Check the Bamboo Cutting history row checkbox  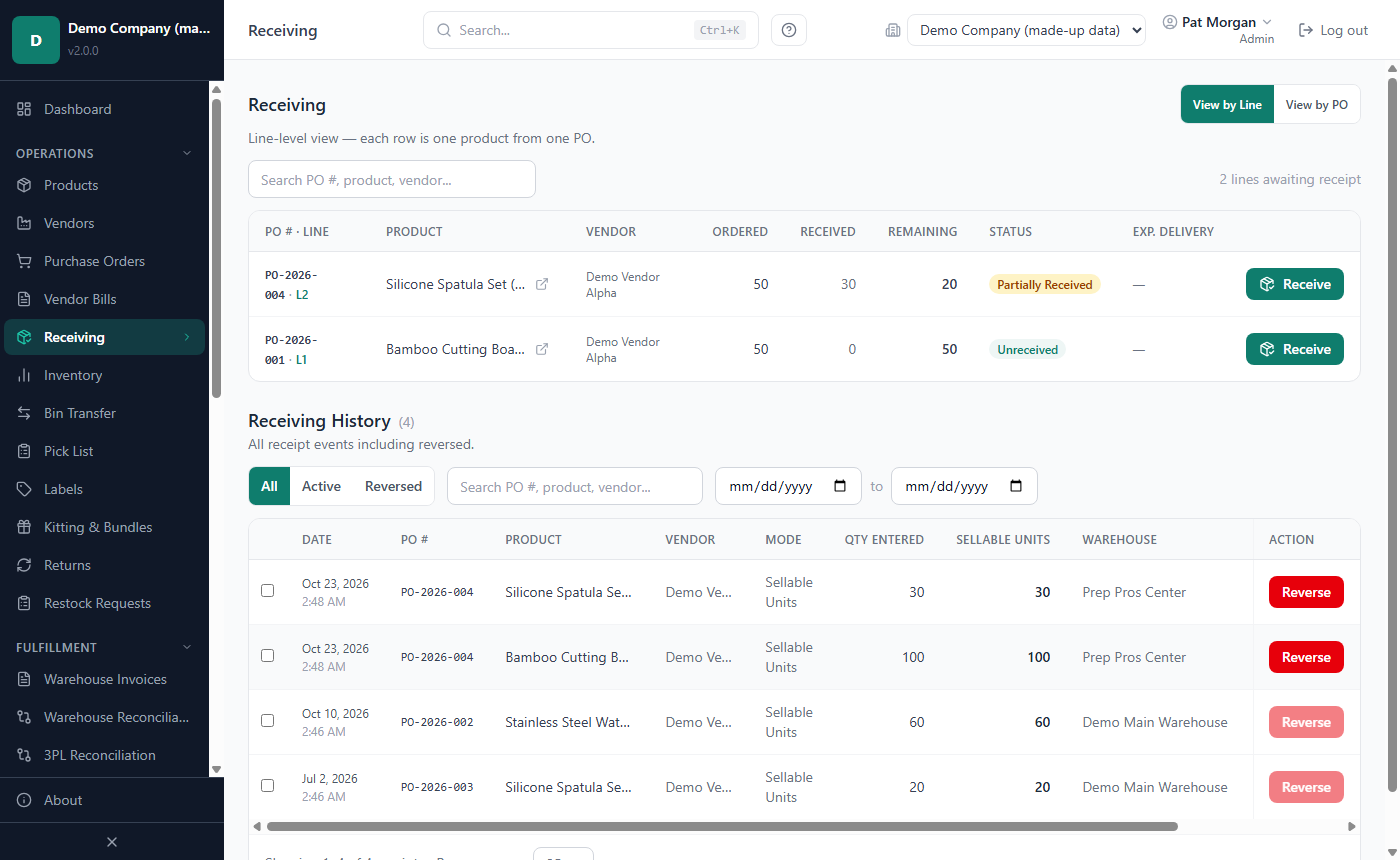[x=267, y=655]
